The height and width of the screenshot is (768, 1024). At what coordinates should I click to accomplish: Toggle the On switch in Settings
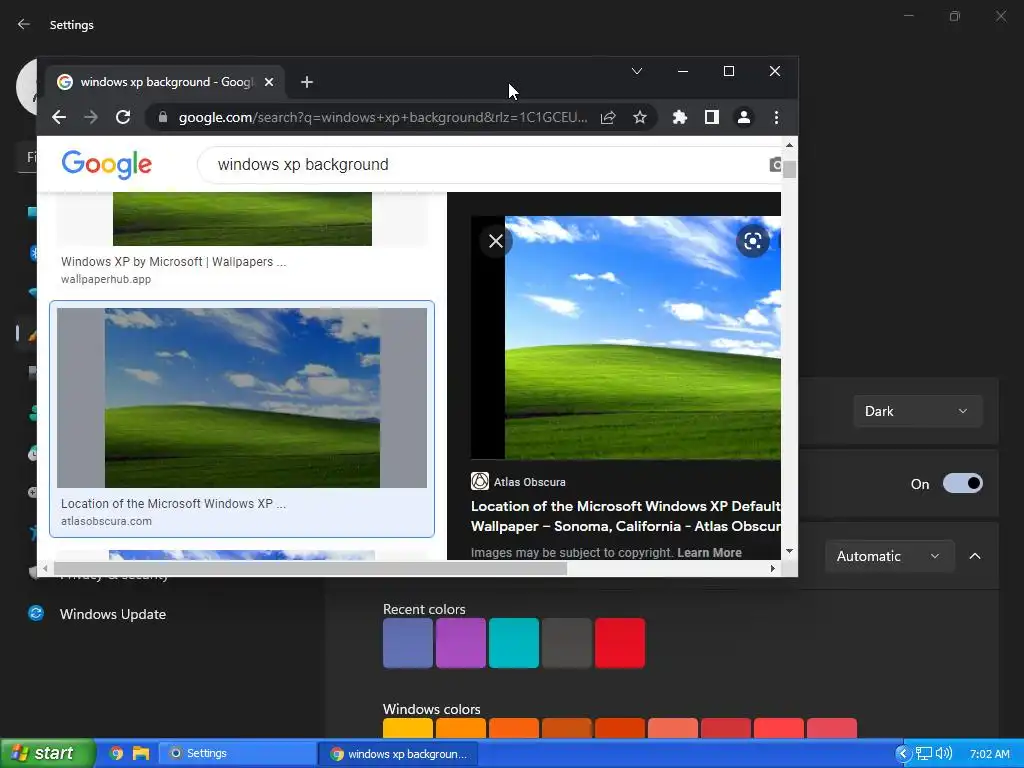[962, 483]
